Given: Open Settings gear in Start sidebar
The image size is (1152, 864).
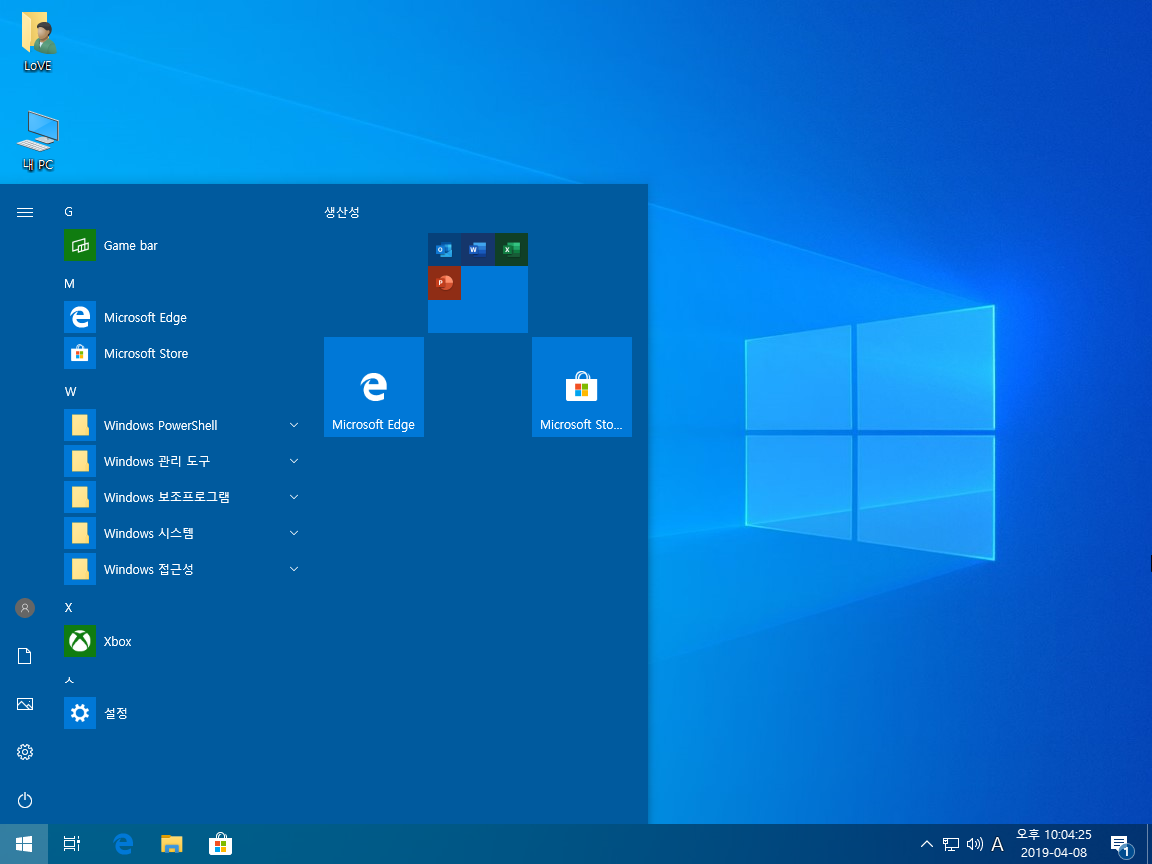Looking at the screenshot, I should click(x=25, y=752).
